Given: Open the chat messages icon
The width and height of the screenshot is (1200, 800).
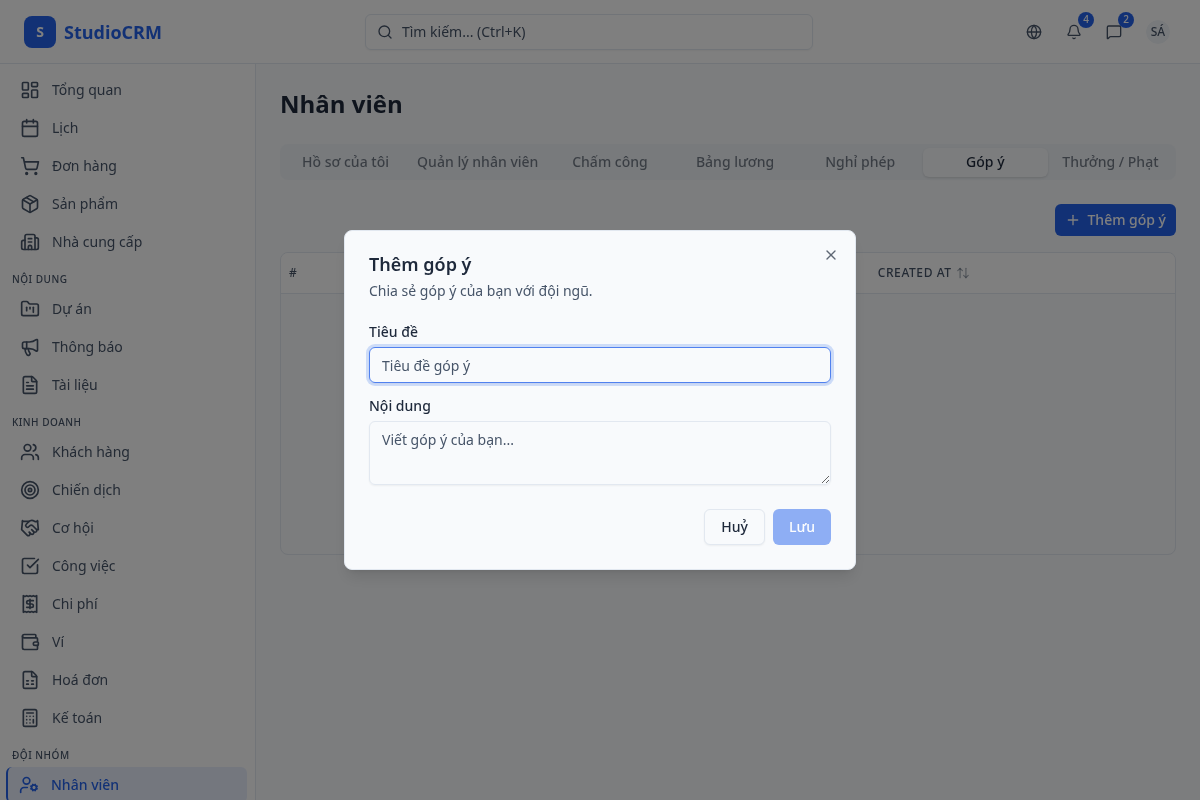Looking at the screenshot, I should pyautogui.click(x=1114, y=32).
